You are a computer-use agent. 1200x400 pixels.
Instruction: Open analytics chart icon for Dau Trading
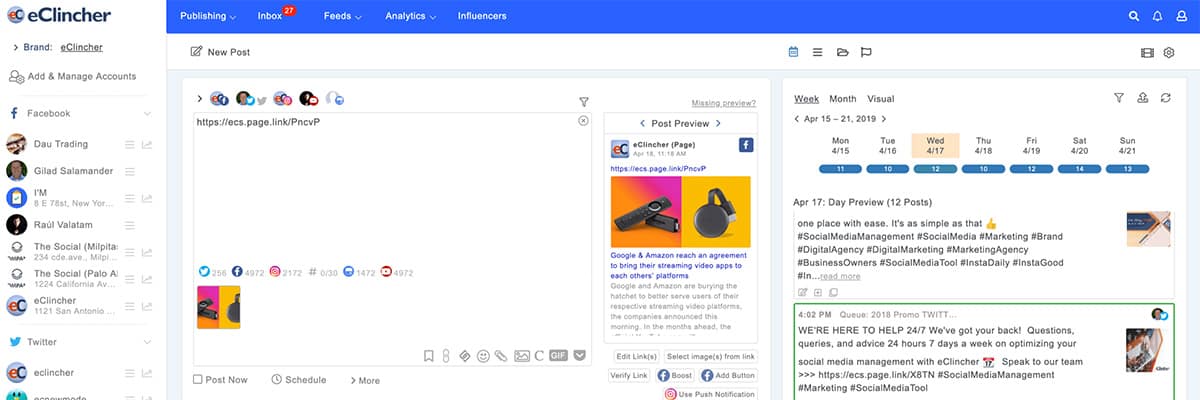[147, 145]
